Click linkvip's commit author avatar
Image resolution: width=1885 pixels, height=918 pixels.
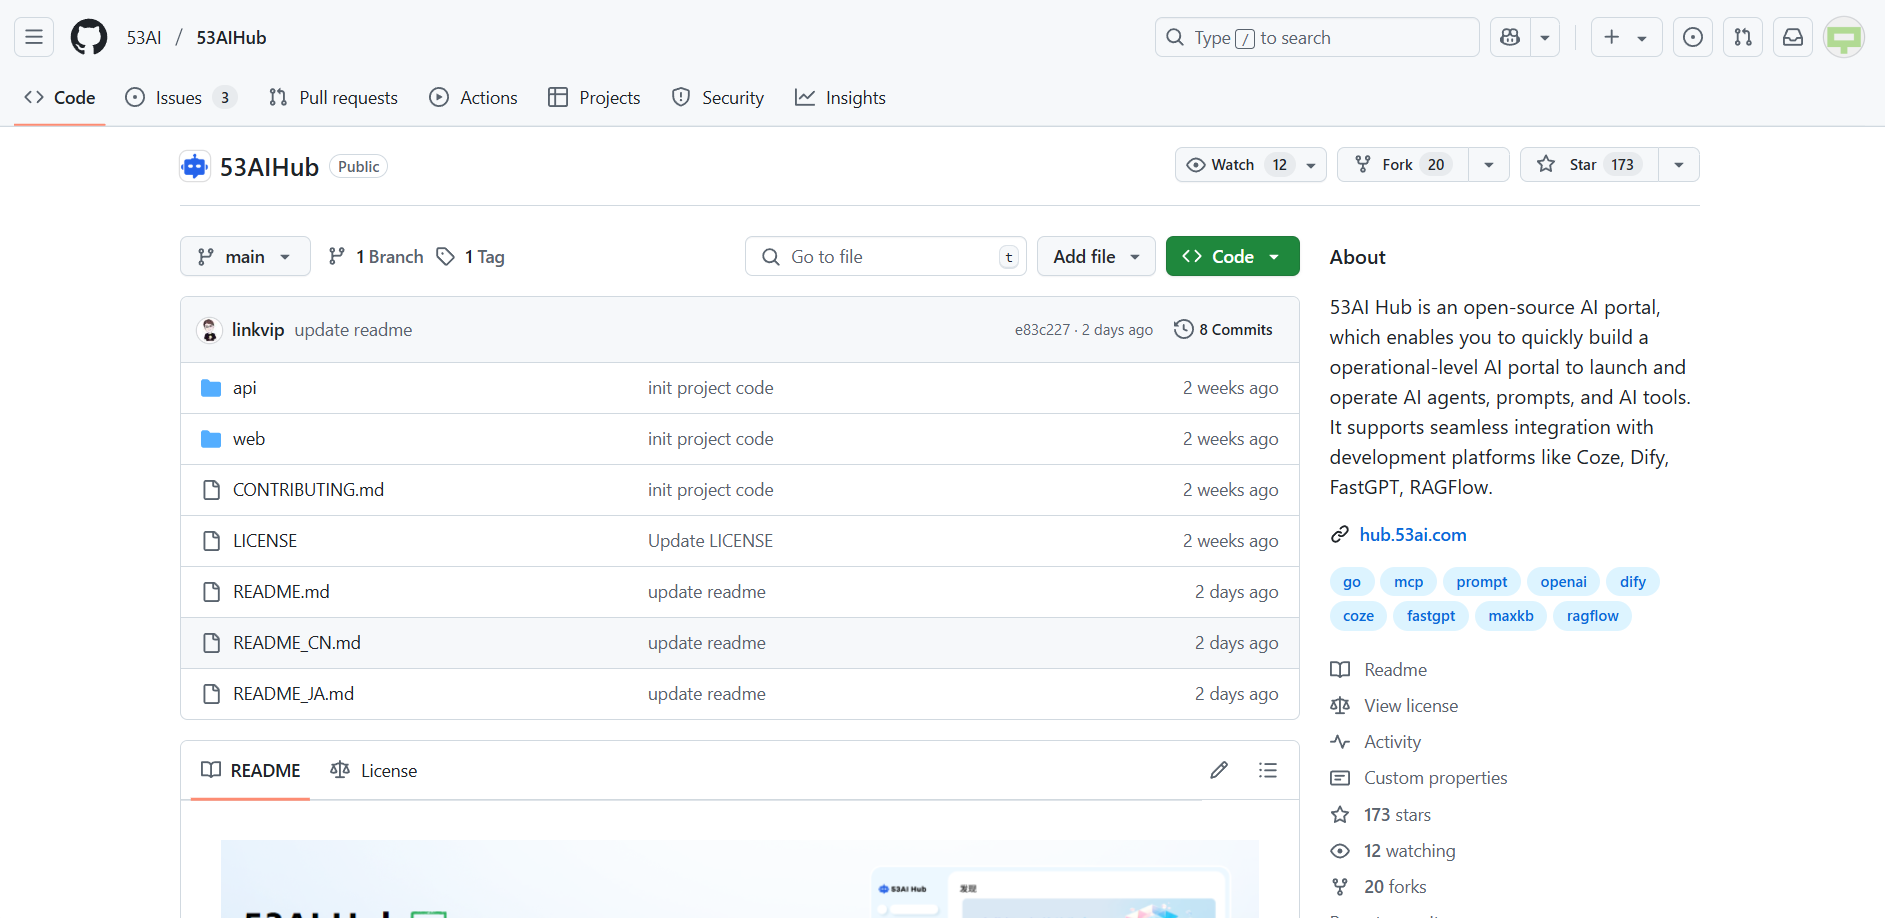[209, 330]
